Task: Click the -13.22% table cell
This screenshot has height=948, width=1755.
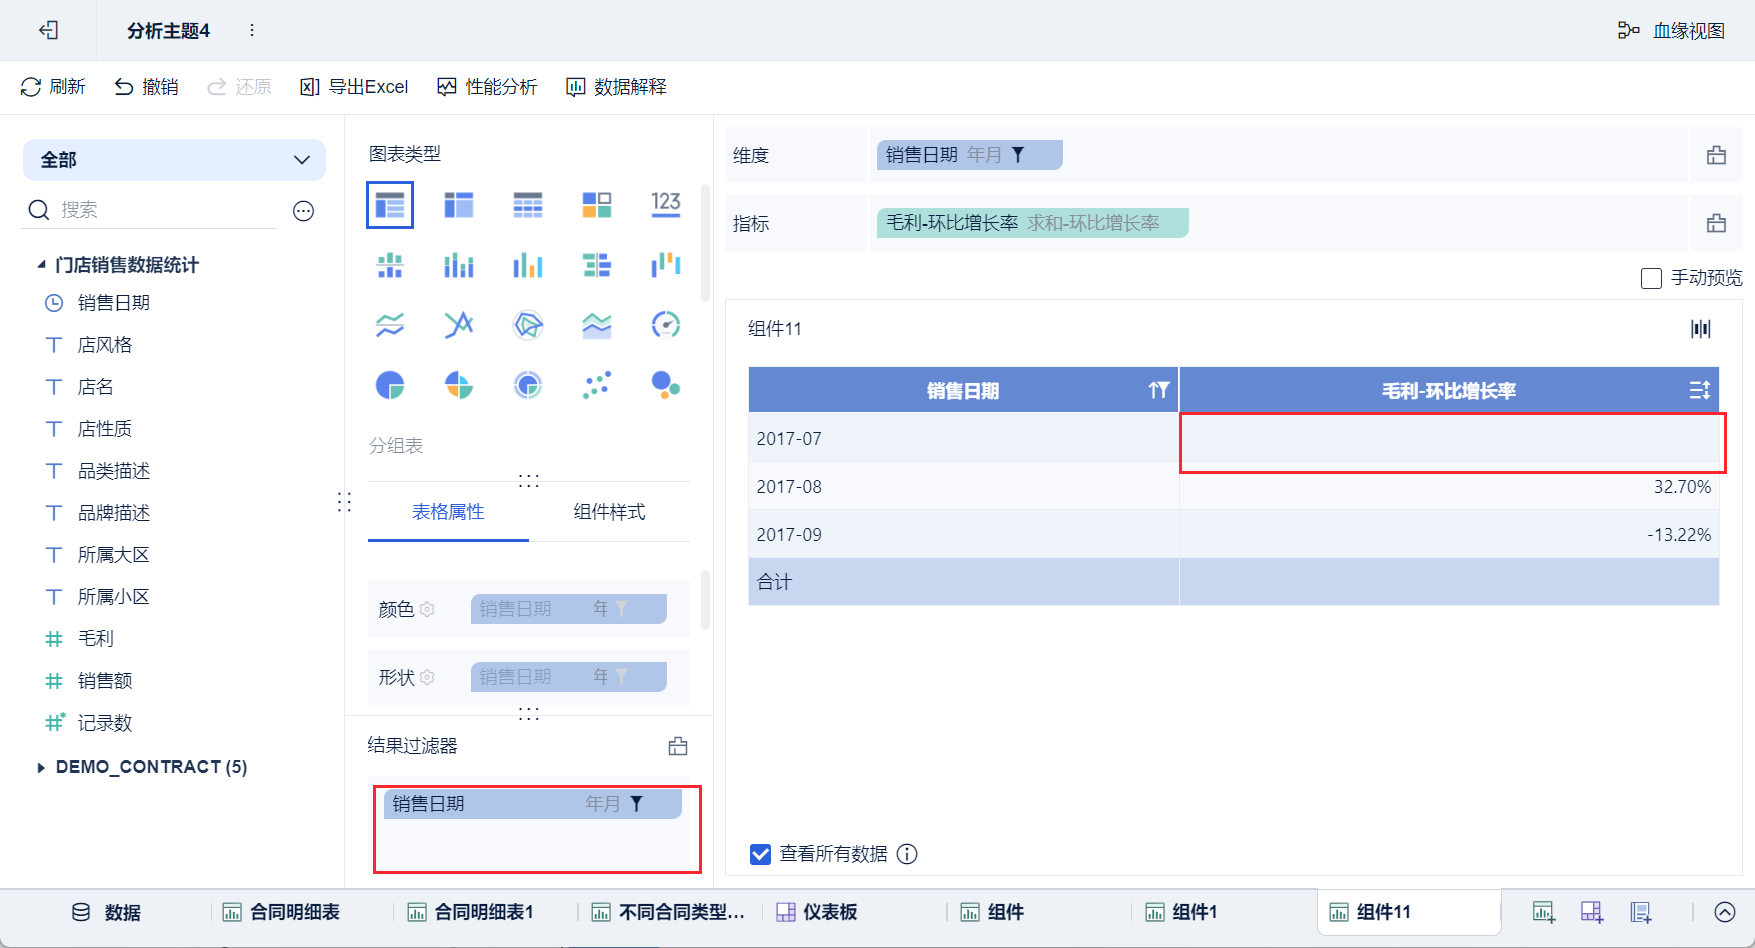Action: (1449, 534)
